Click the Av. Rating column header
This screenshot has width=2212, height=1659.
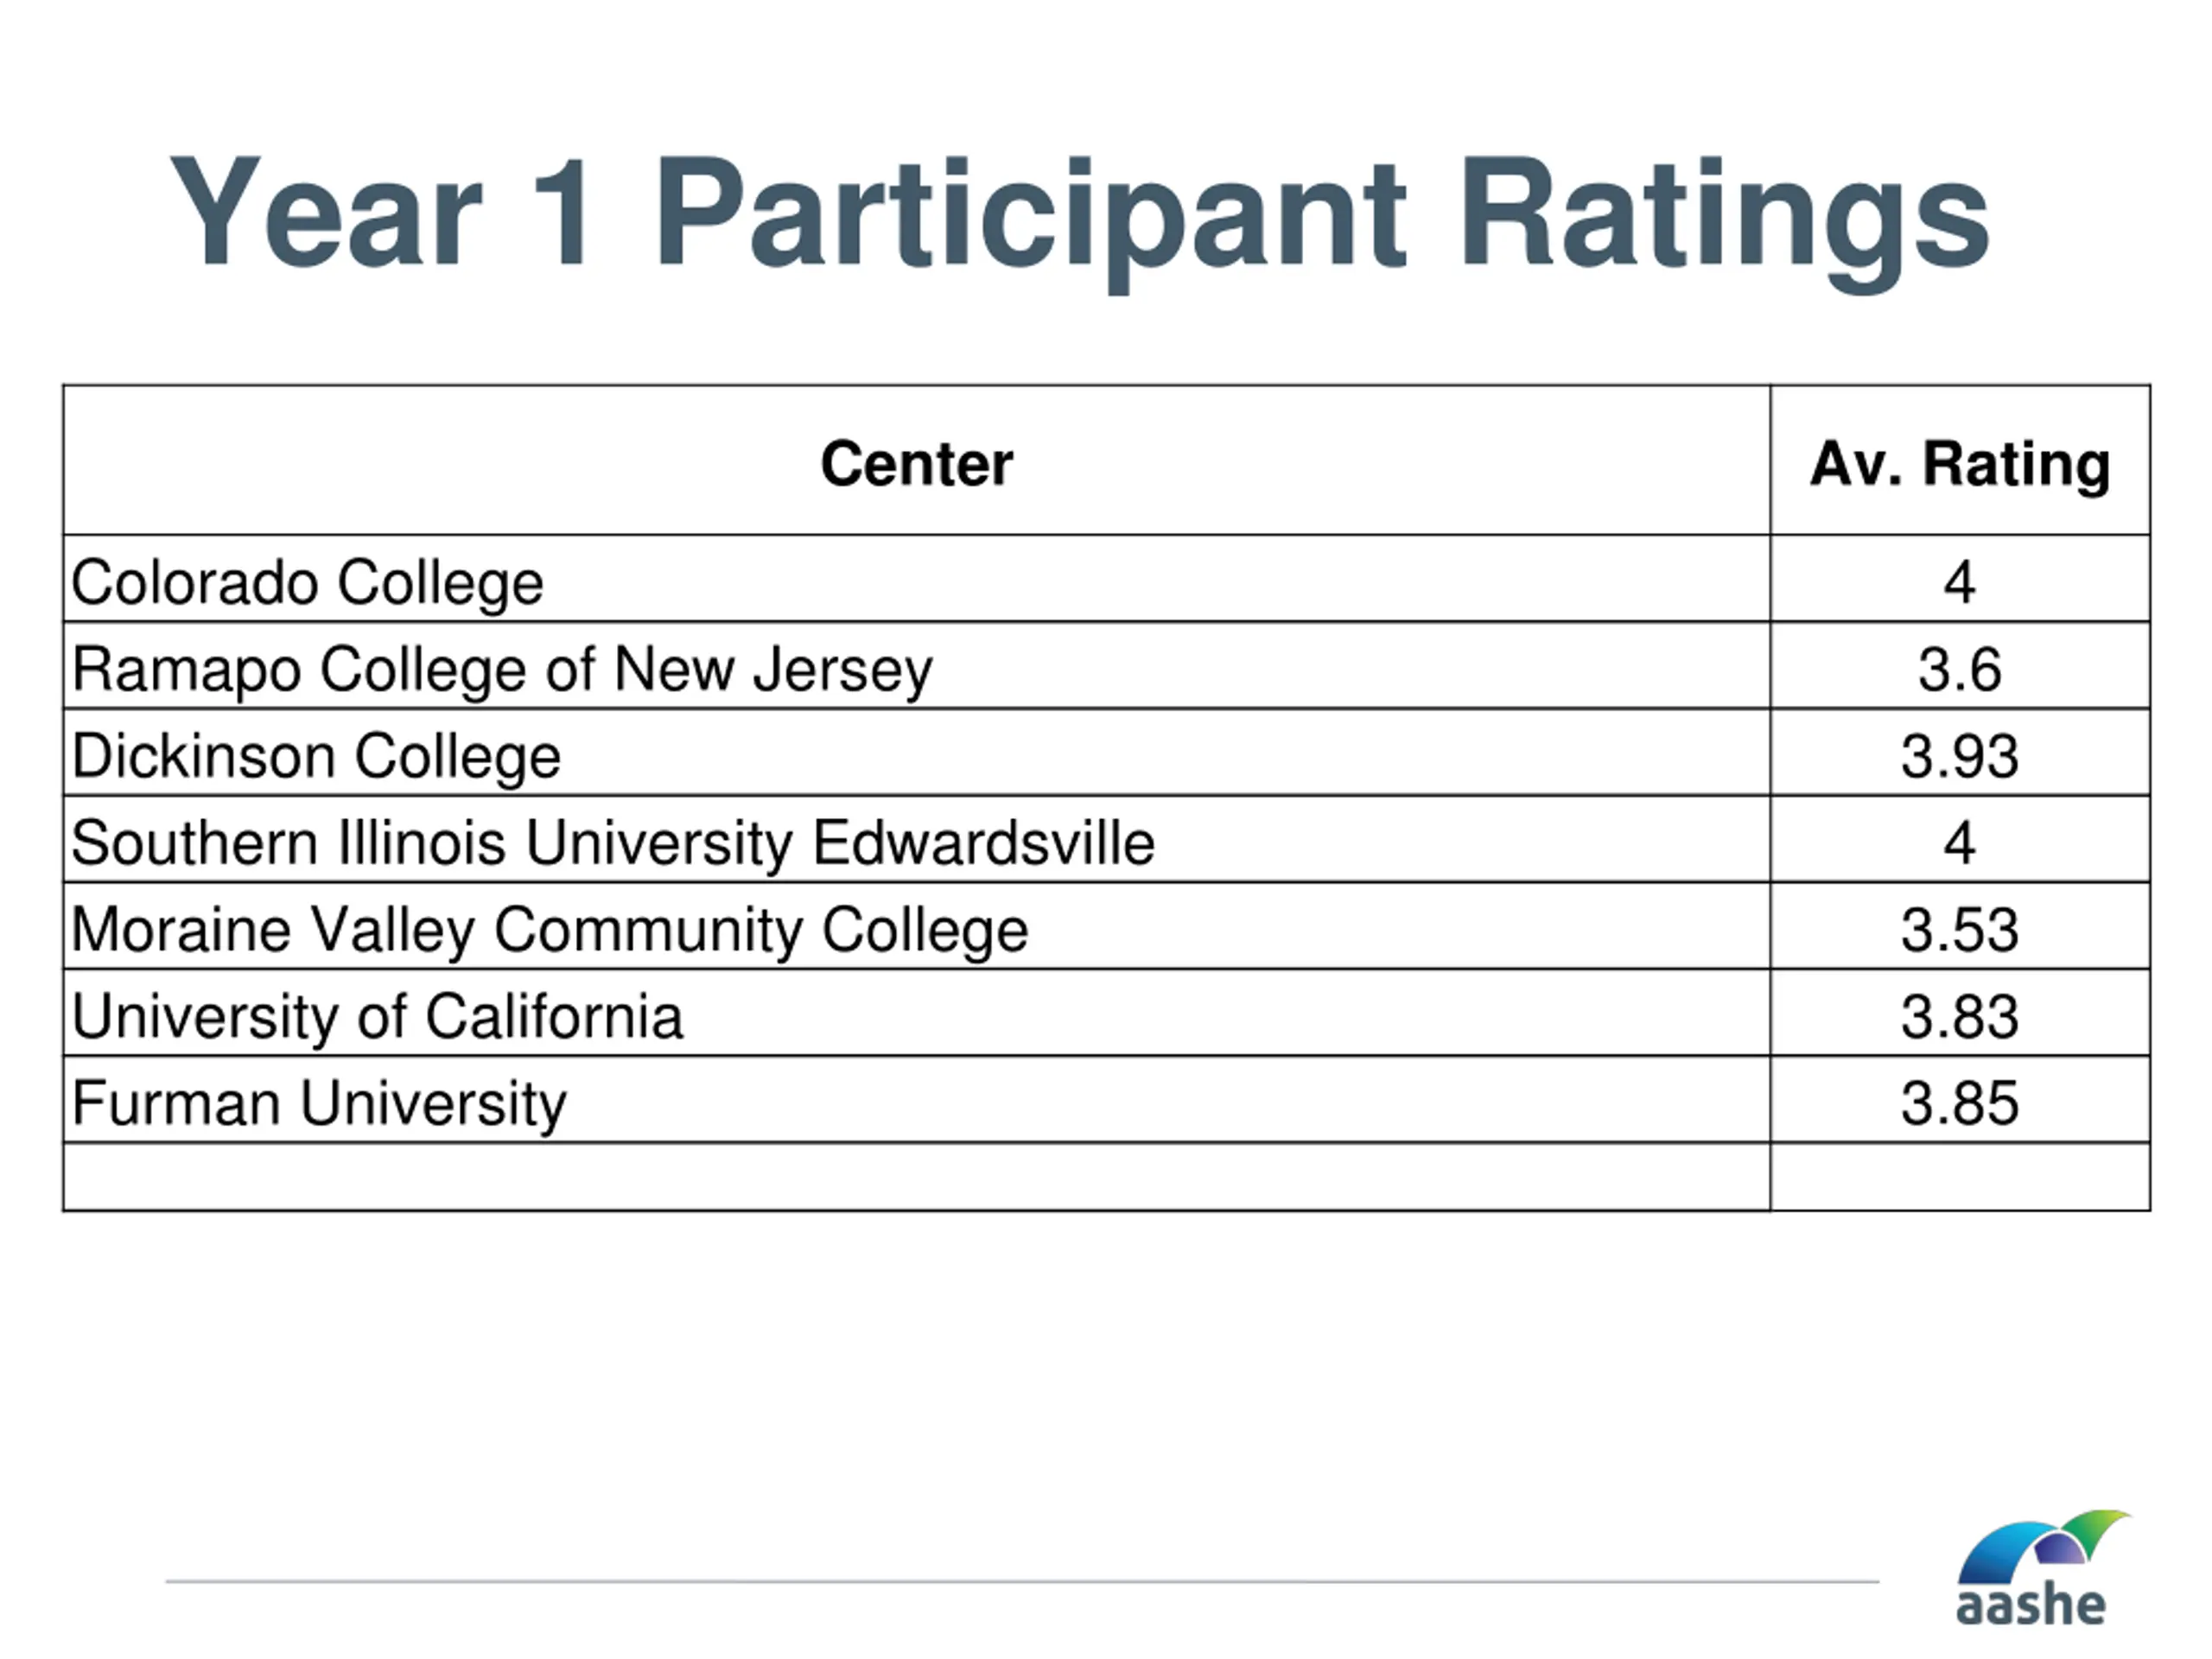pos(1959,464)
